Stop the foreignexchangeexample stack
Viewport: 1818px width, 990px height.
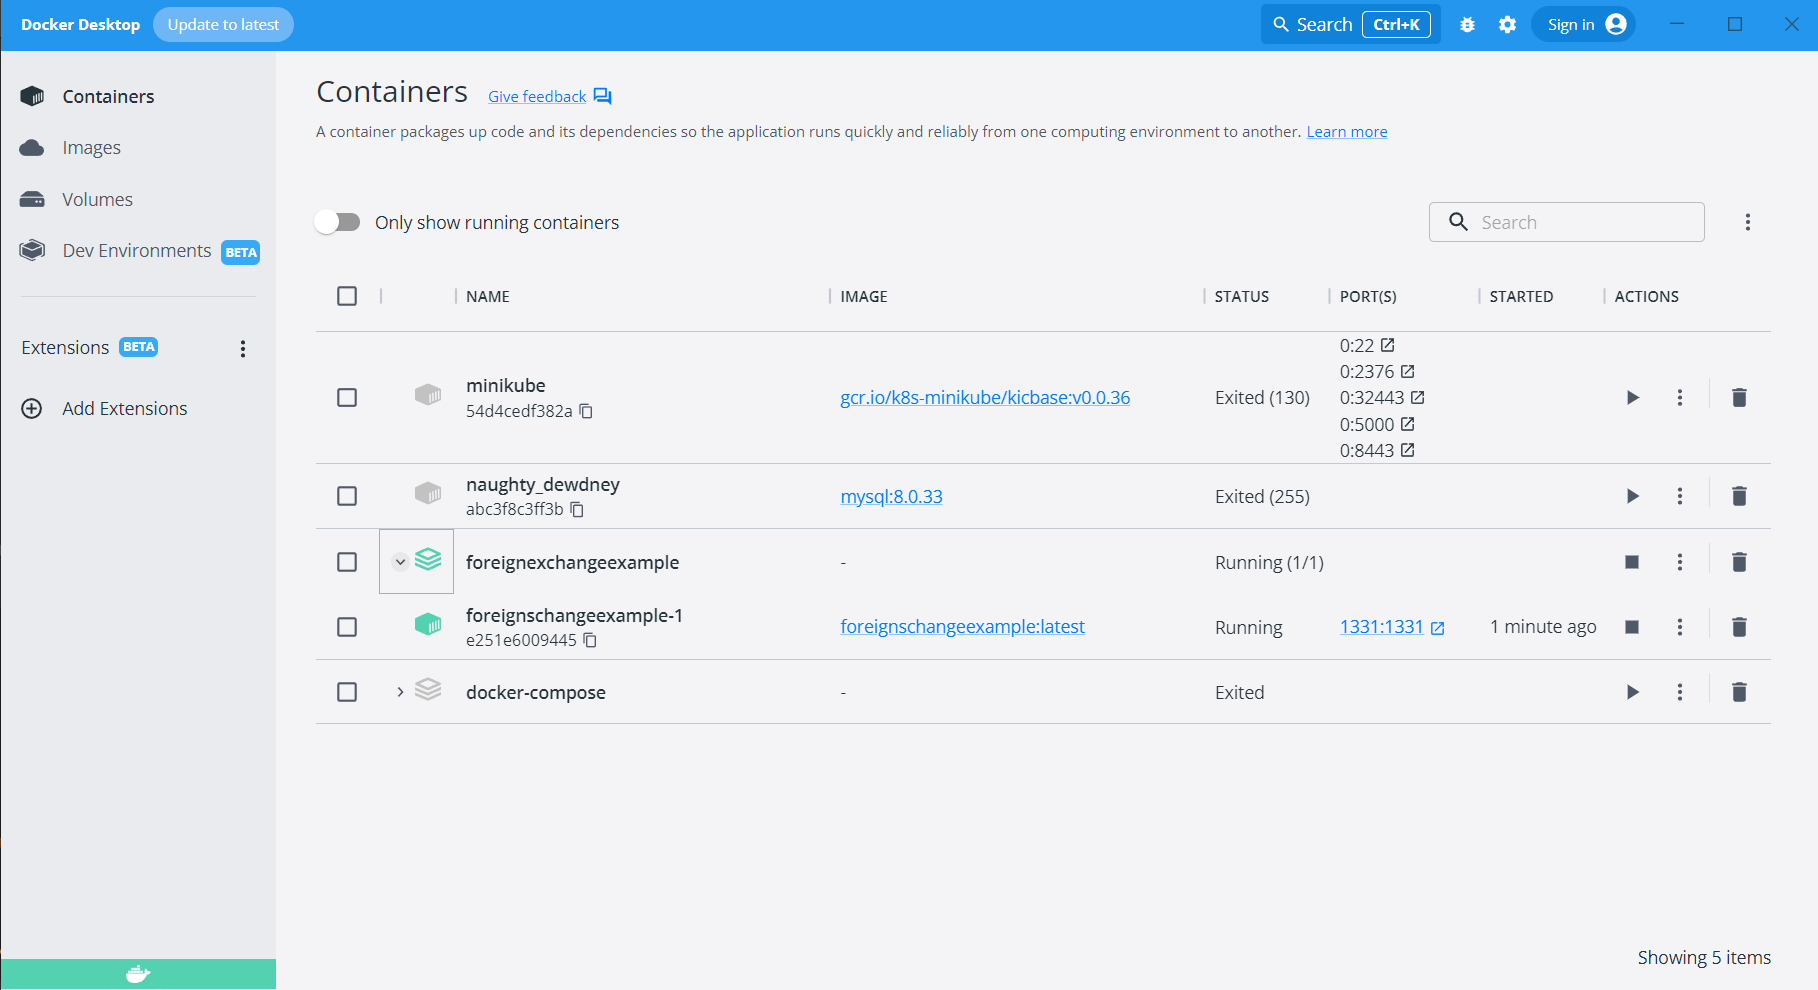[x=1632, y=562]
